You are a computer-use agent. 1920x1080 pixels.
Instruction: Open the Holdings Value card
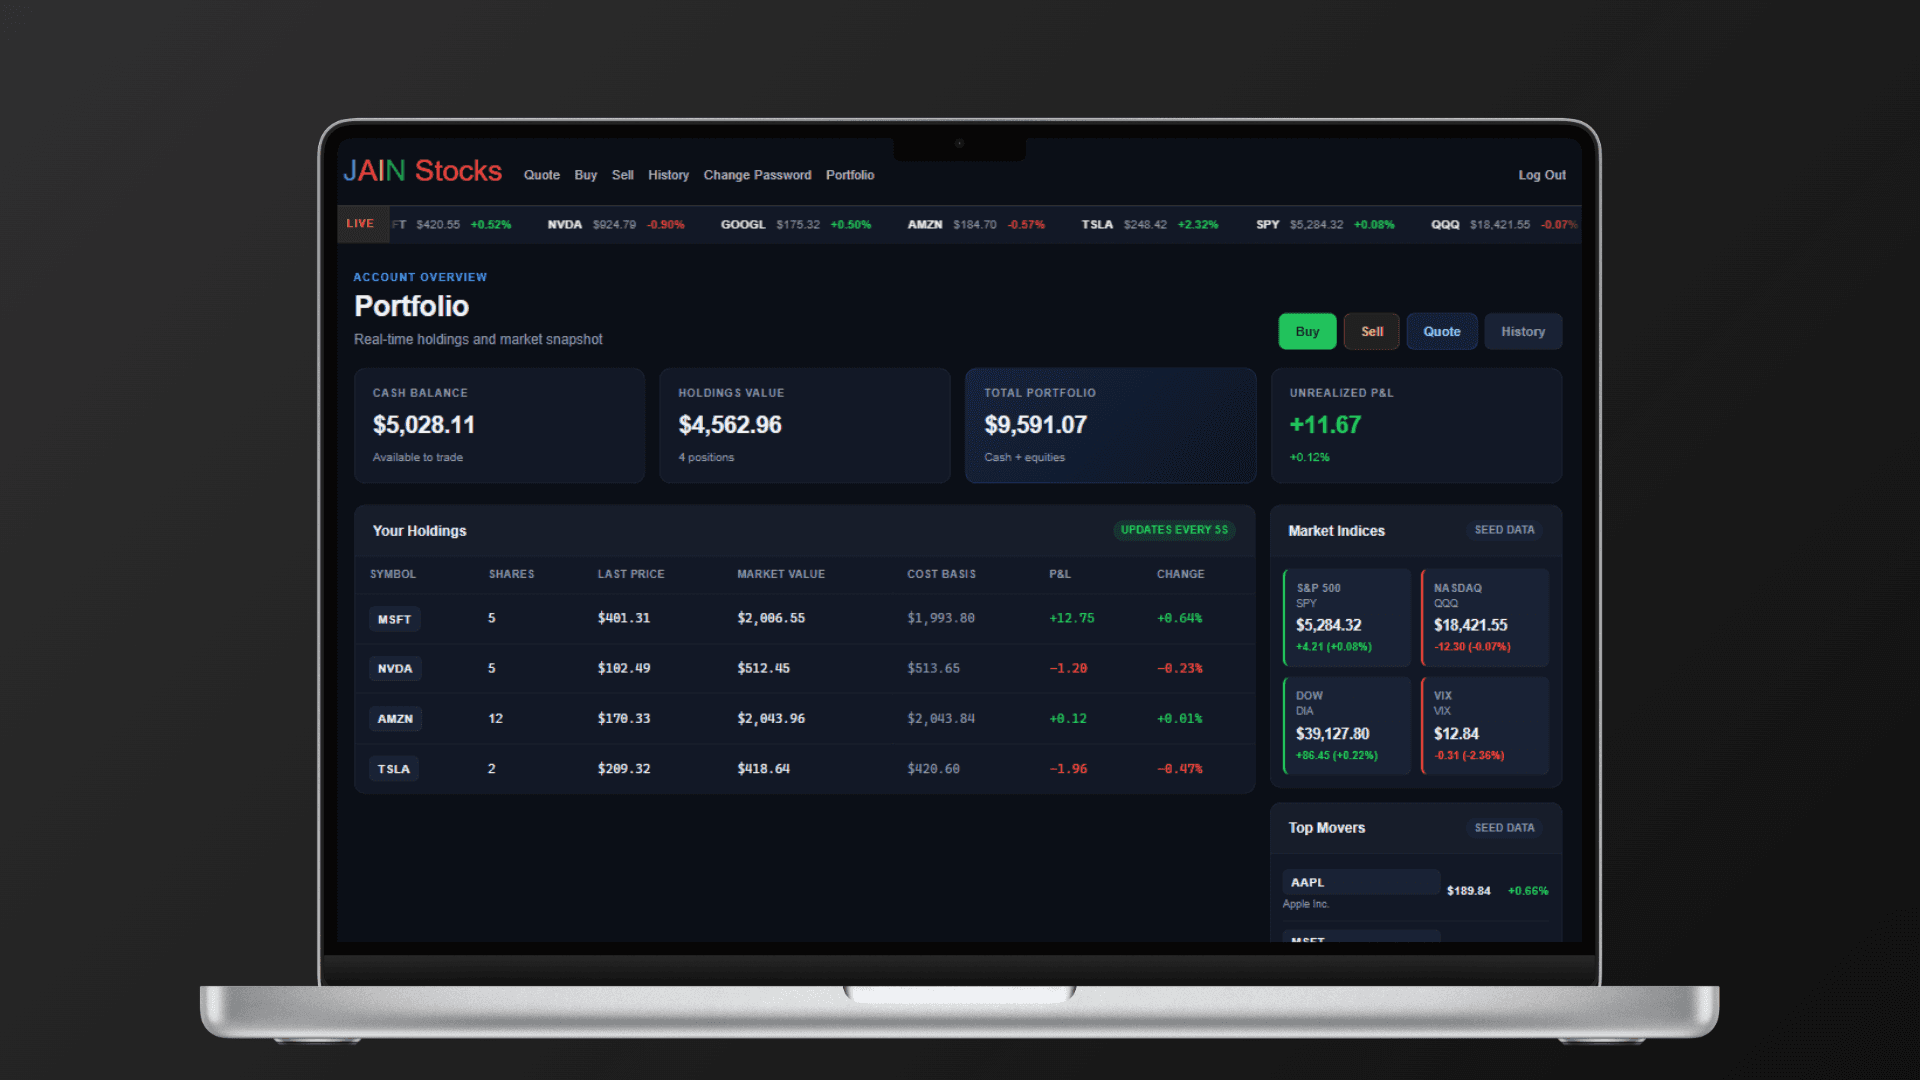pos(805,426)
